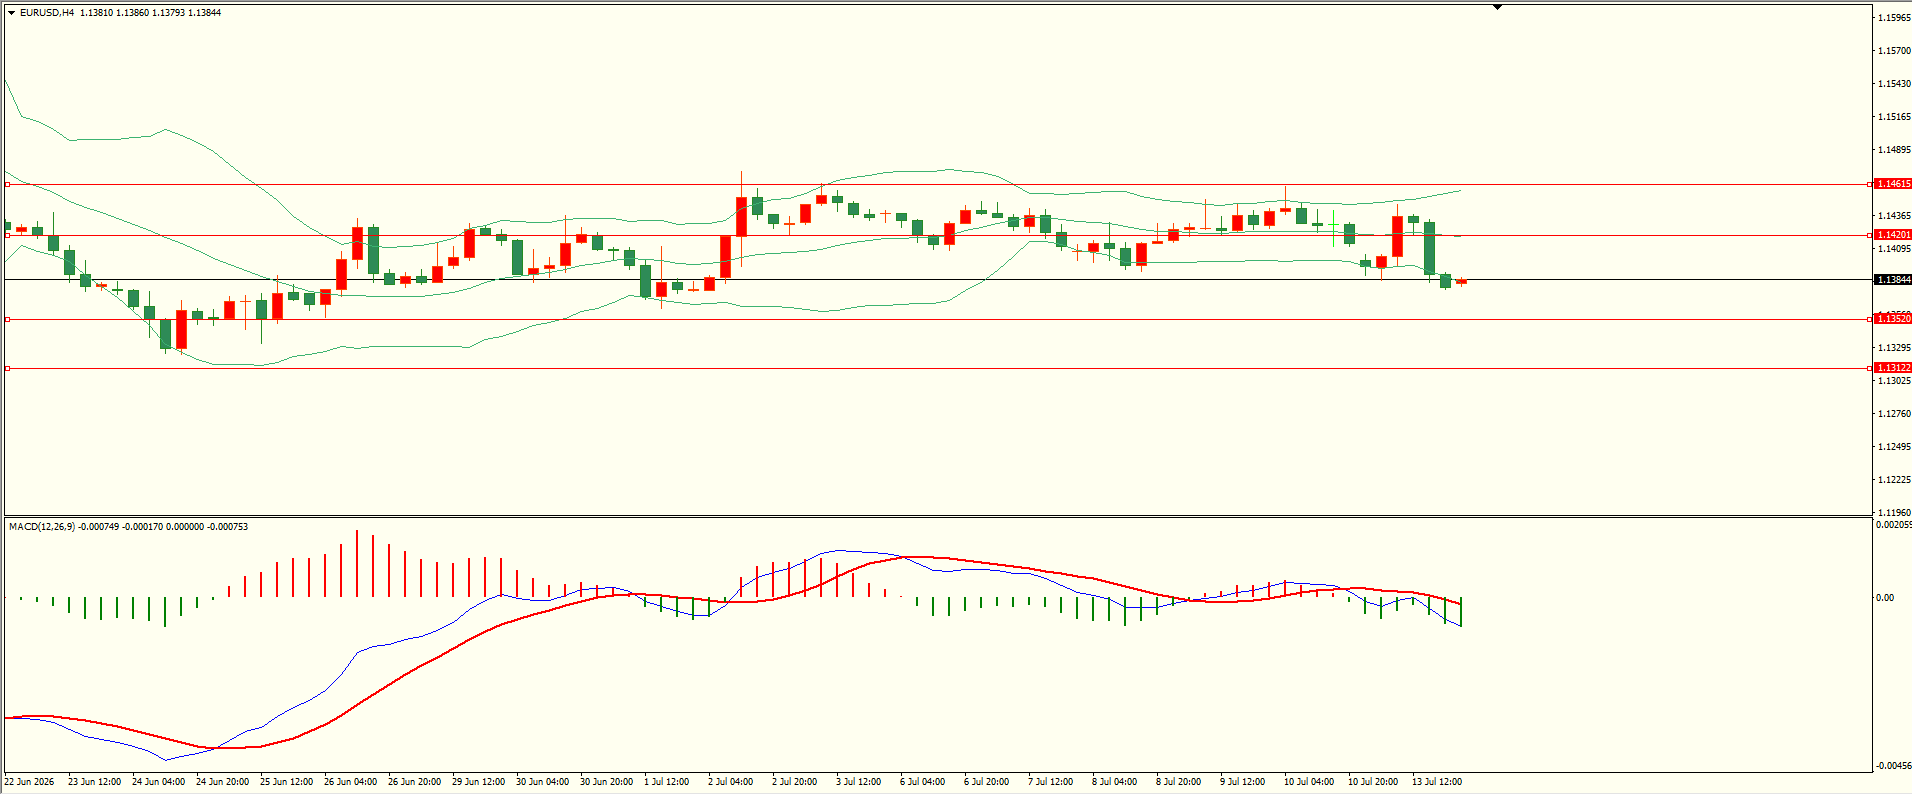
Task: Click the 2 Jul 04:00 time axis label
Action: coord(730,782)
